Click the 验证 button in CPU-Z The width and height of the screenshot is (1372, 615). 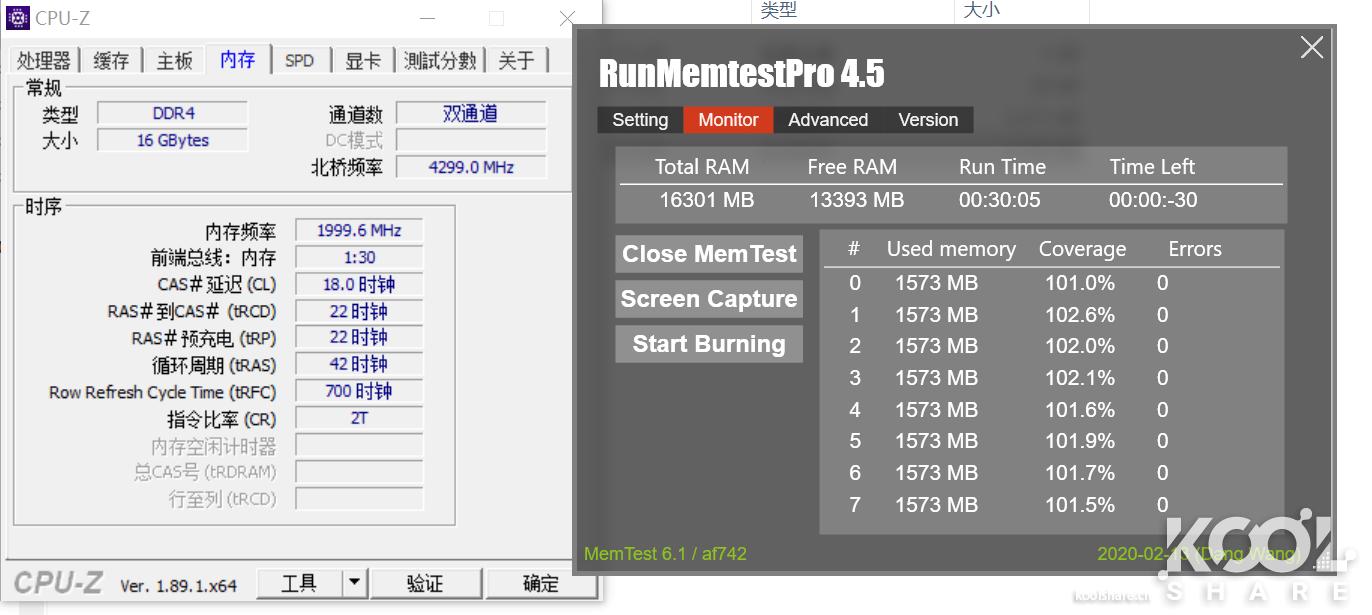coord(426,583)
